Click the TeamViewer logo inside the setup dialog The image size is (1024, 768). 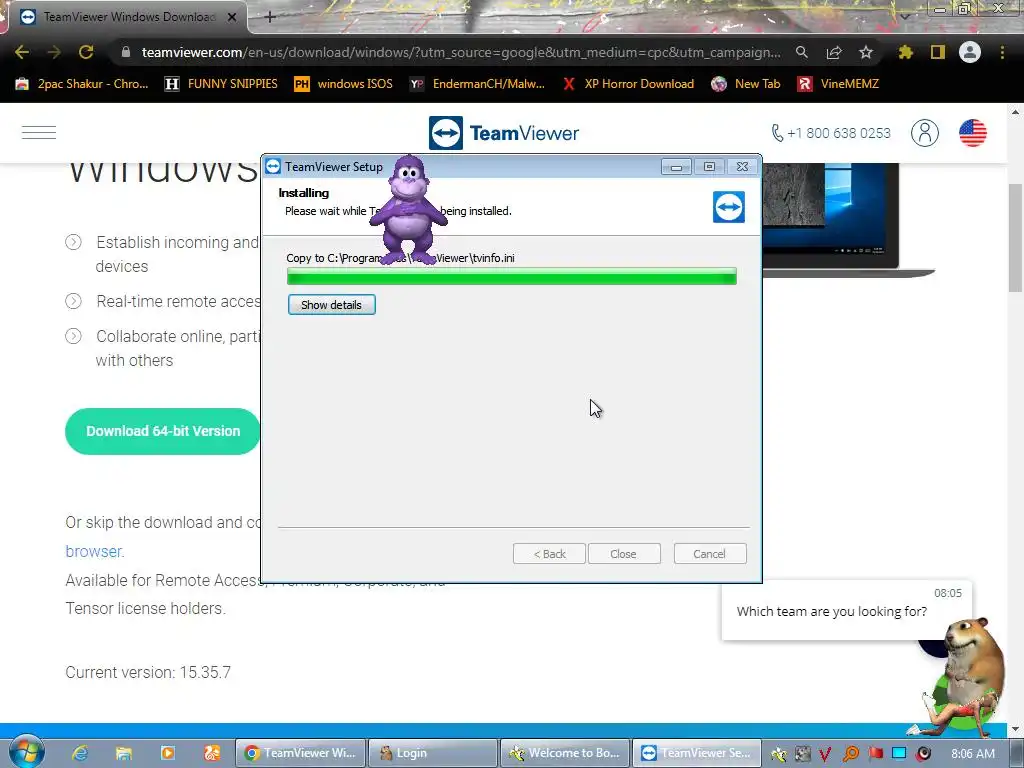(x=729, y=207)
